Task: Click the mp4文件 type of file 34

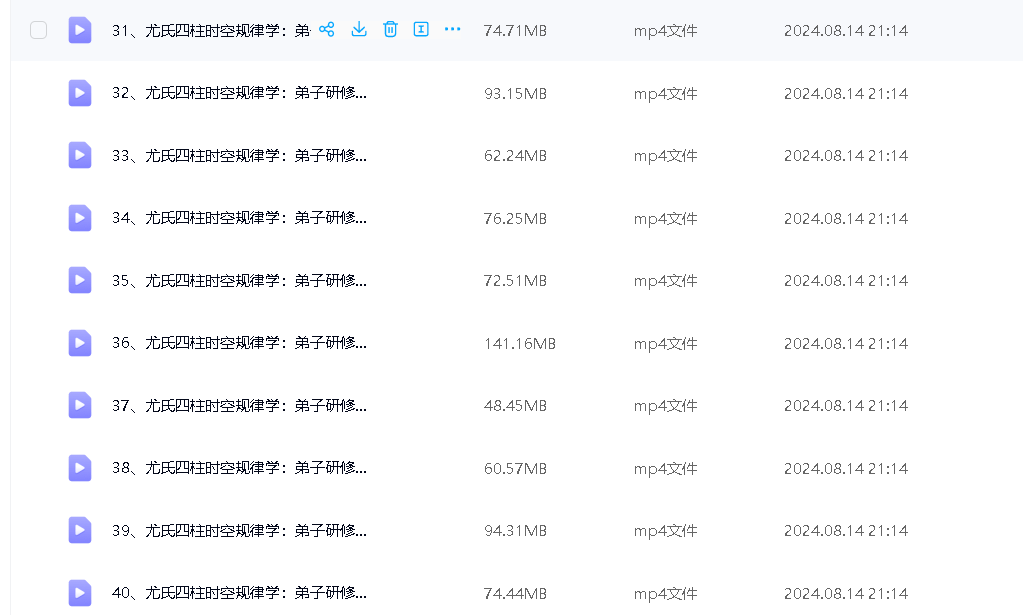Action: pyautogui.click(x=665, y=219)
